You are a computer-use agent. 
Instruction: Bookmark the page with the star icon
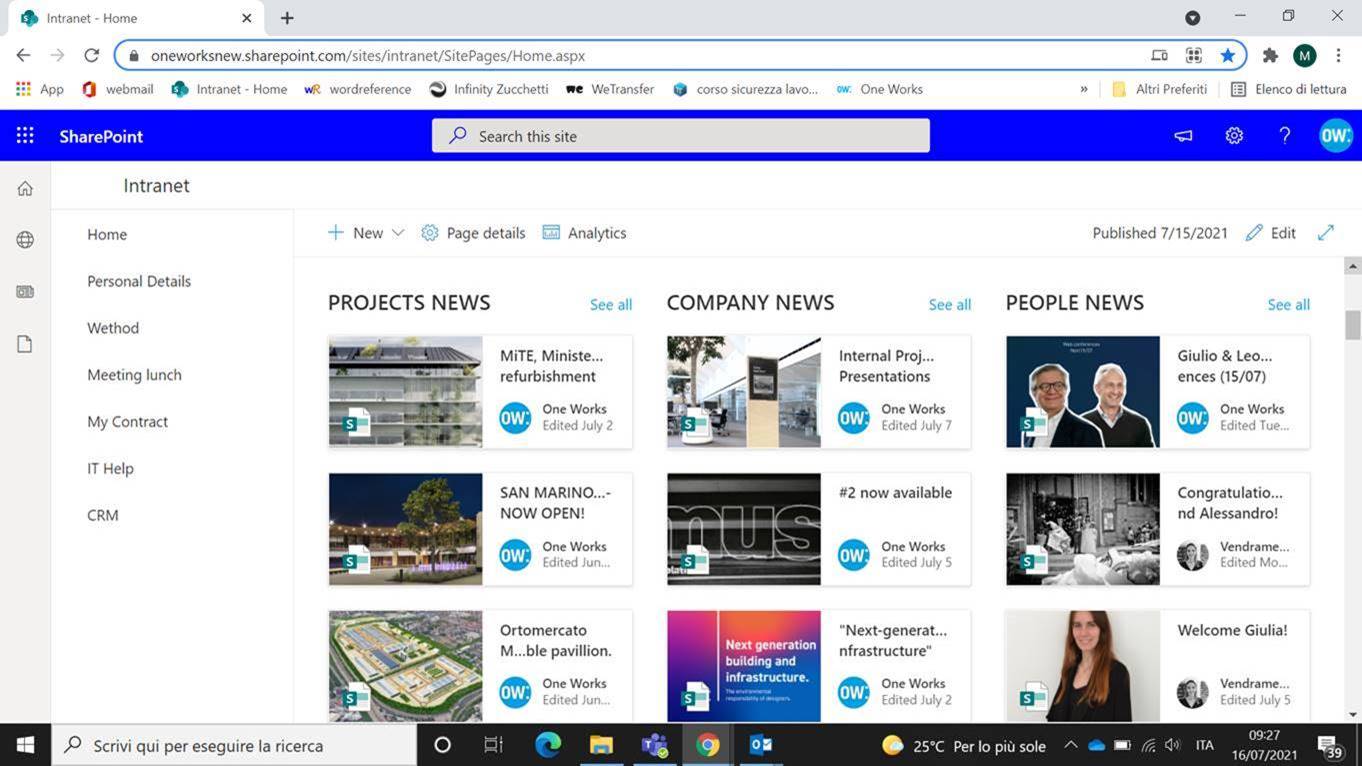1228,55
